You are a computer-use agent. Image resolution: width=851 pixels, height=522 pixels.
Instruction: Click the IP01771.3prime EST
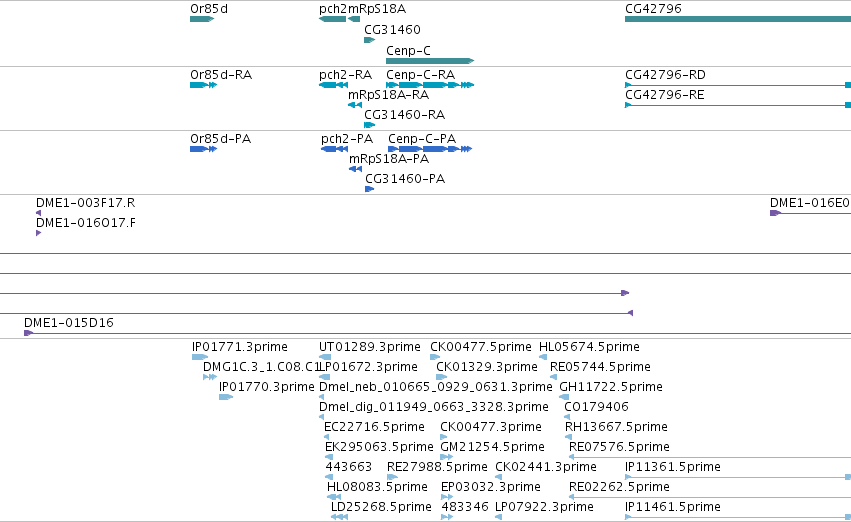coord(200,357)
